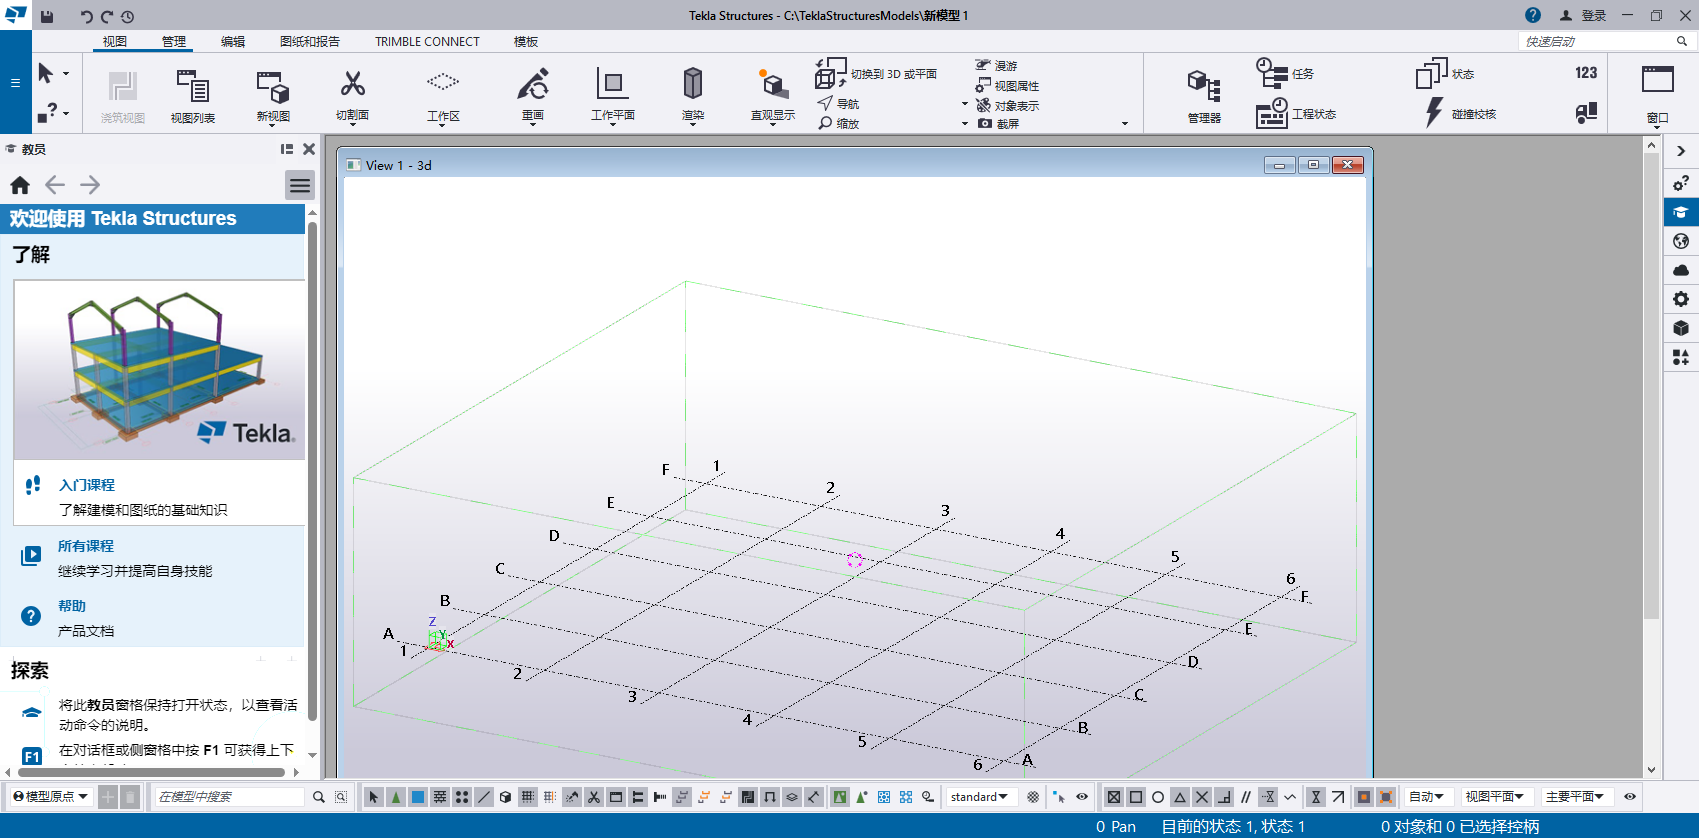Open the 窗口 window tool
The height and width of the screenshot is (838, 1699).
[1657, 96]
